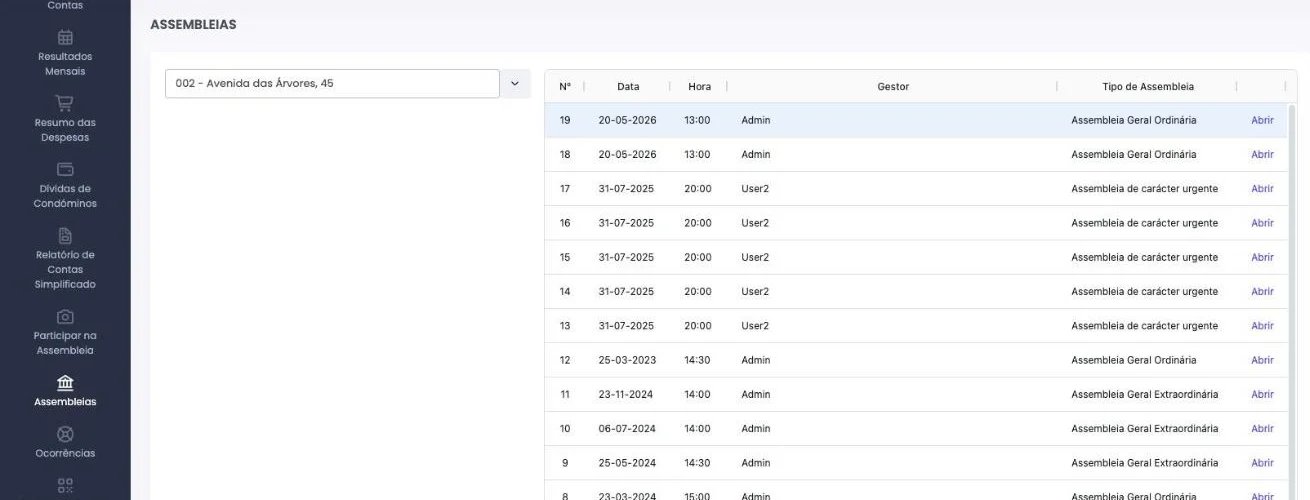Viewport: 1310px width, 500px height.
Task: Open assembly number 11 via Abrir
Action: 1262,395
